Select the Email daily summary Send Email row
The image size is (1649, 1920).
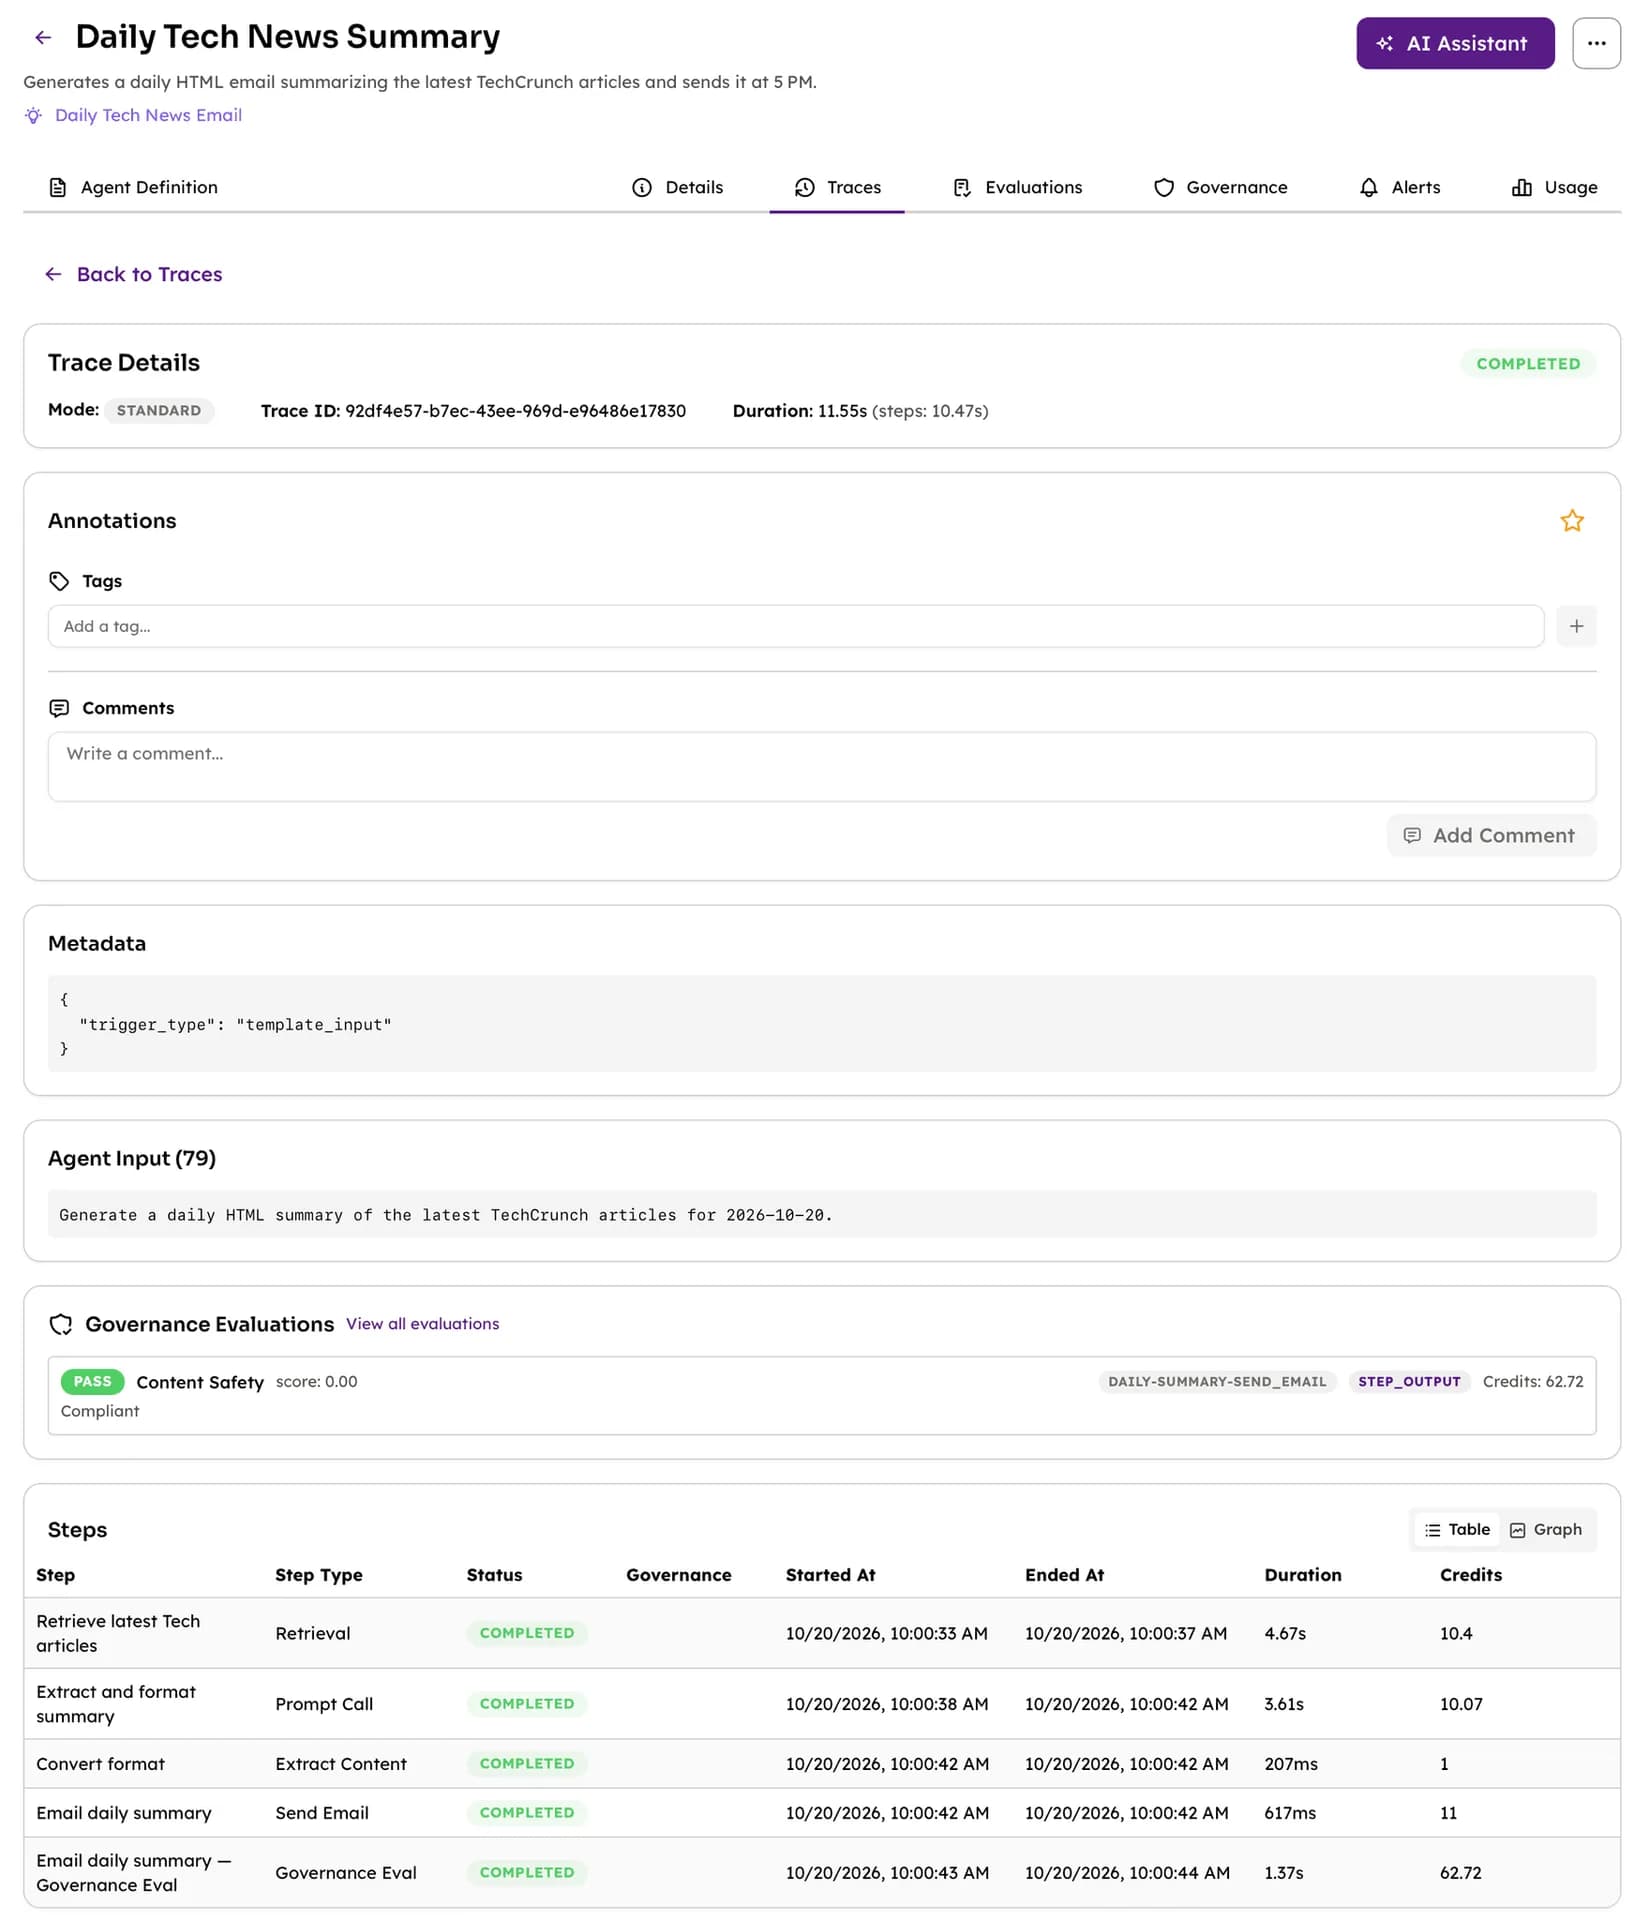pyautogui.click(x=822, y=1812)
